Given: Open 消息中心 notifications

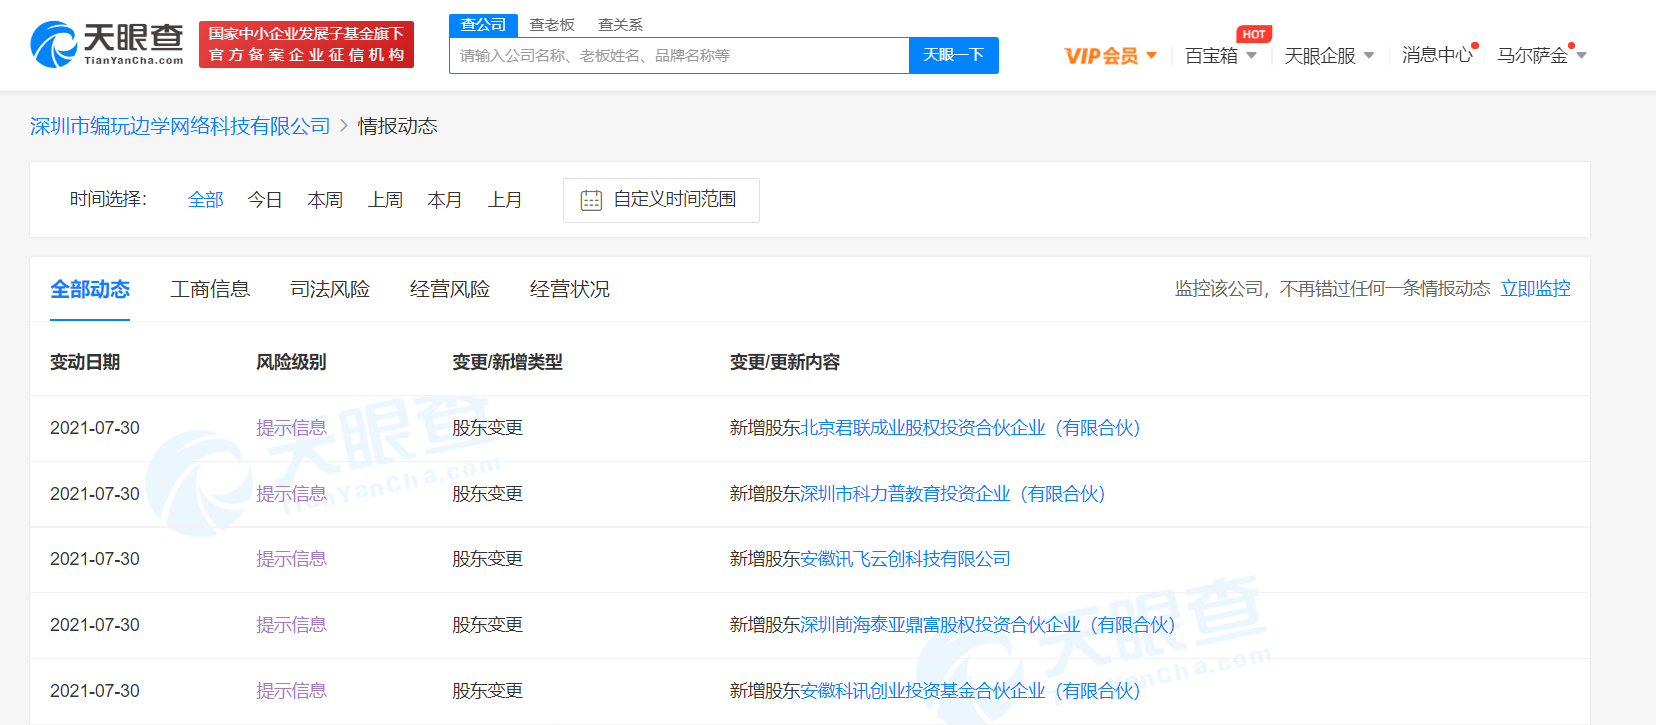Looking at the screenshot, I should [x=1437, y=55].
